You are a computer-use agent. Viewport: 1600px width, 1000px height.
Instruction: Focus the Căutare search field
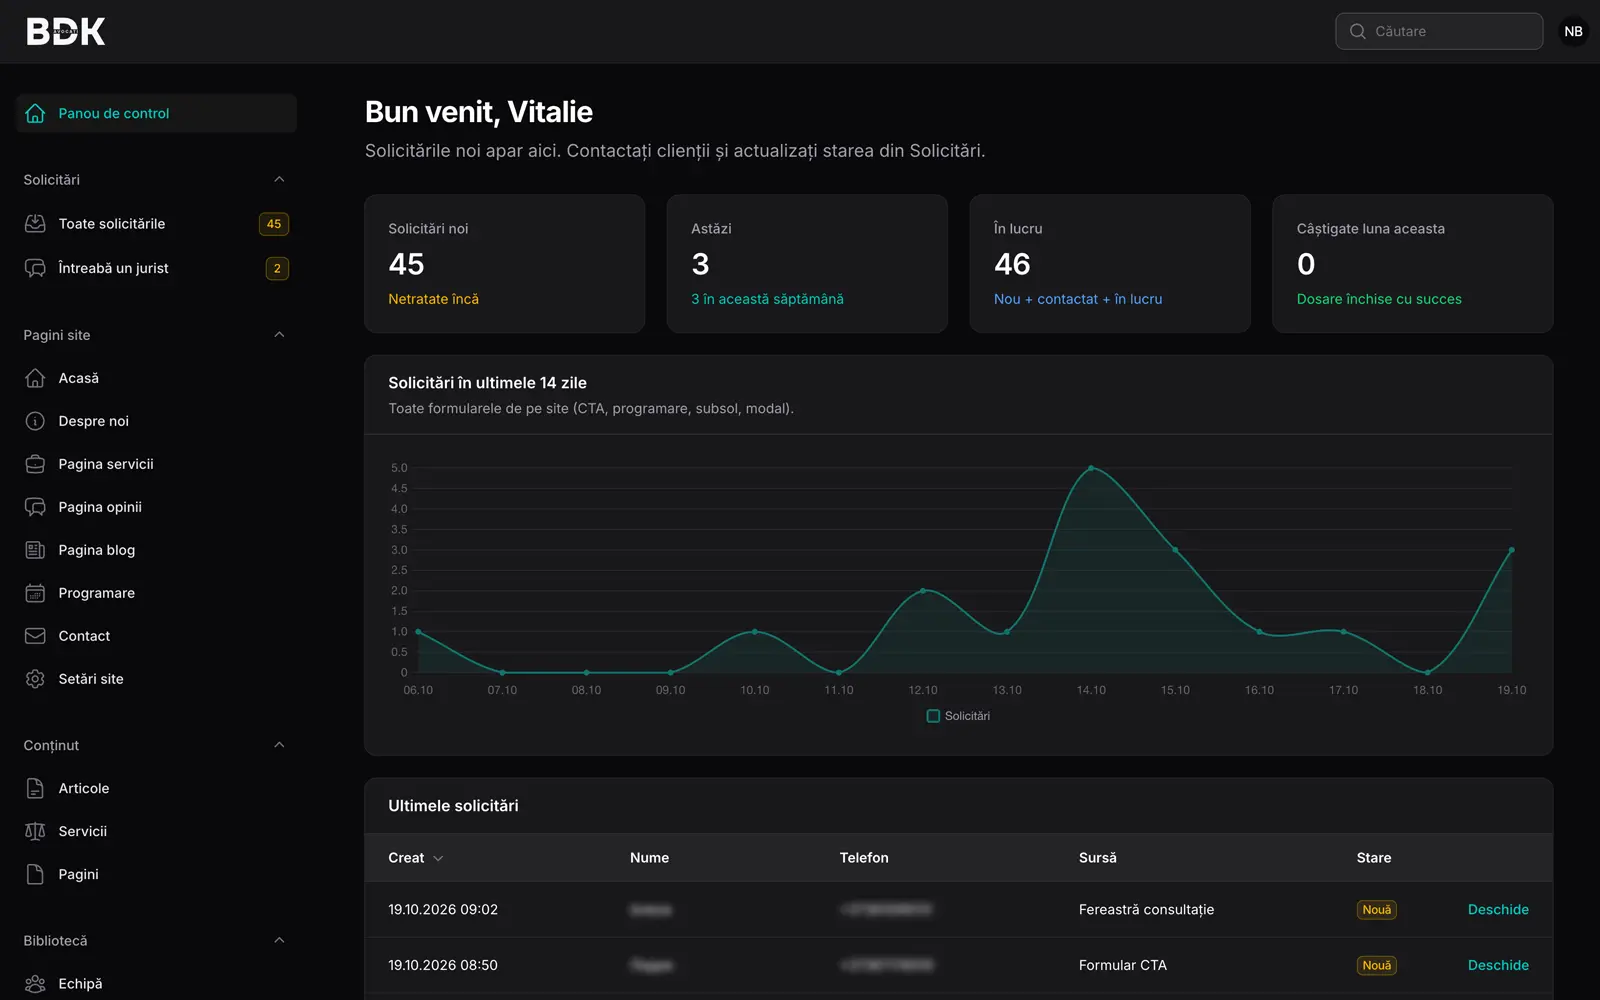pos(1439,31)
